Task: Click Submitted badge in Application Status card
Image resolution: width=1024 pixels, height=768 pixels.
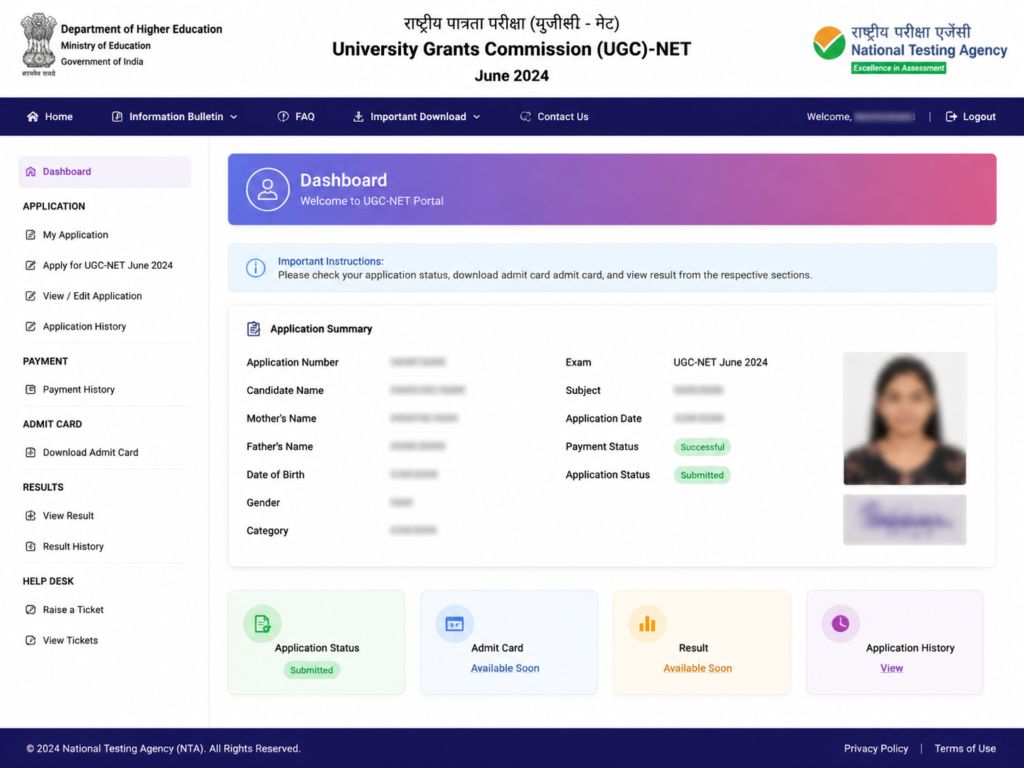Action: click(312, 670)
